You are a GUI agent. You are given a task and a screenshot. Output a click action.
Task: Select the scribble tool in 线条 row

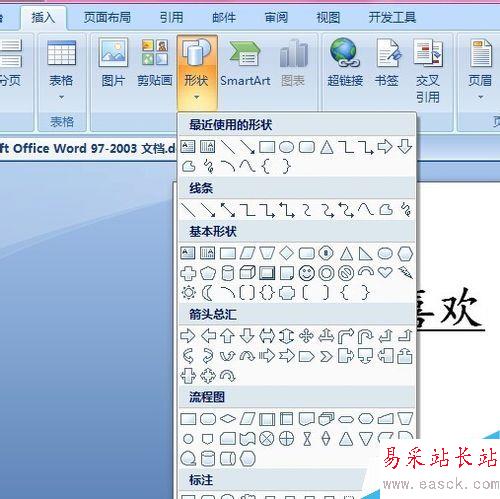(x=405, y=210)
